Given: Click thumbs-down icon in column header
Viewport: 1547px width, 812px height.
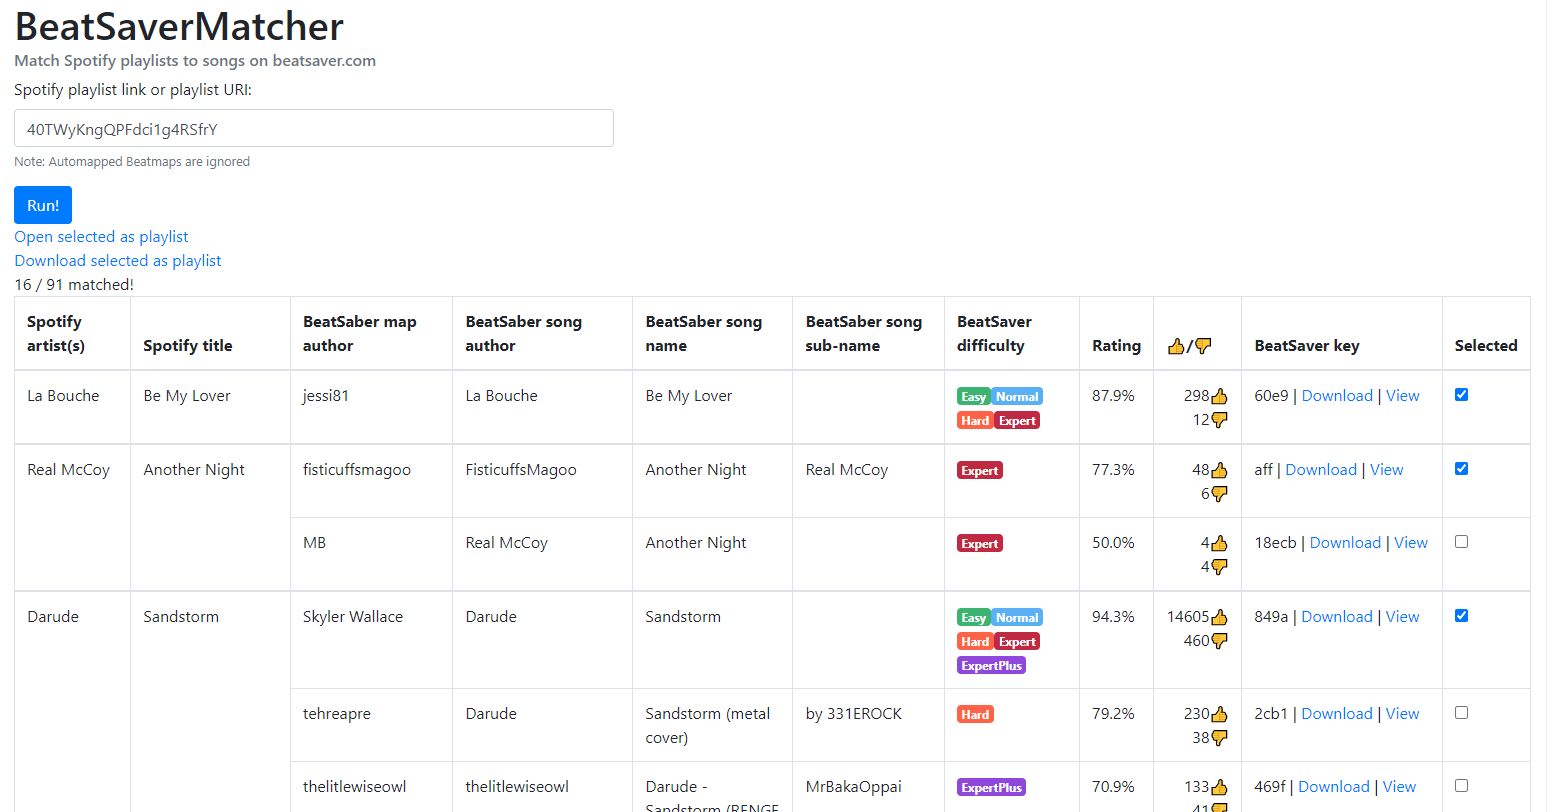Looking at the screenshot, I should [1203, 346].
